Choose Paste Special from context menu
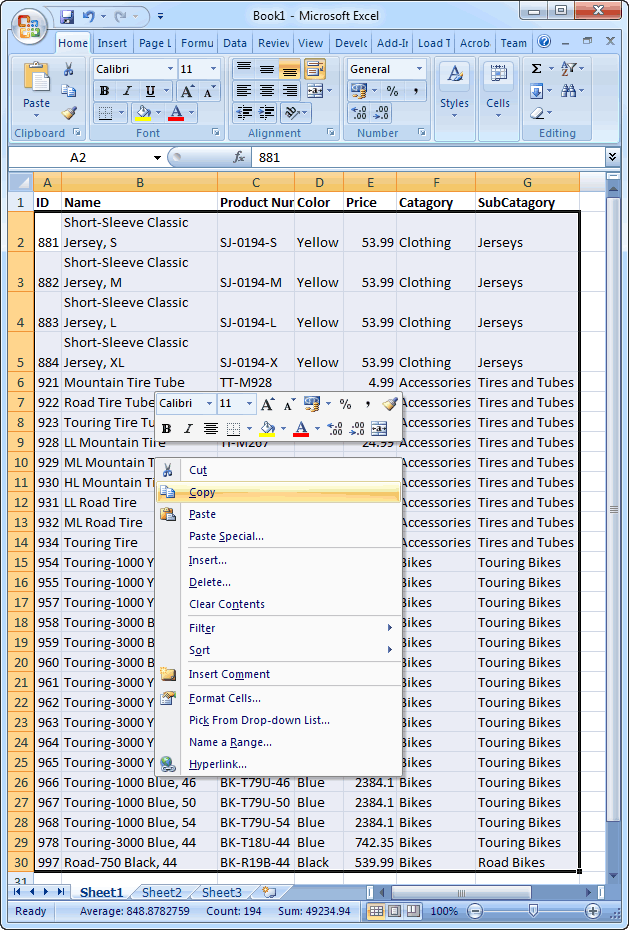 coord(278,536)
